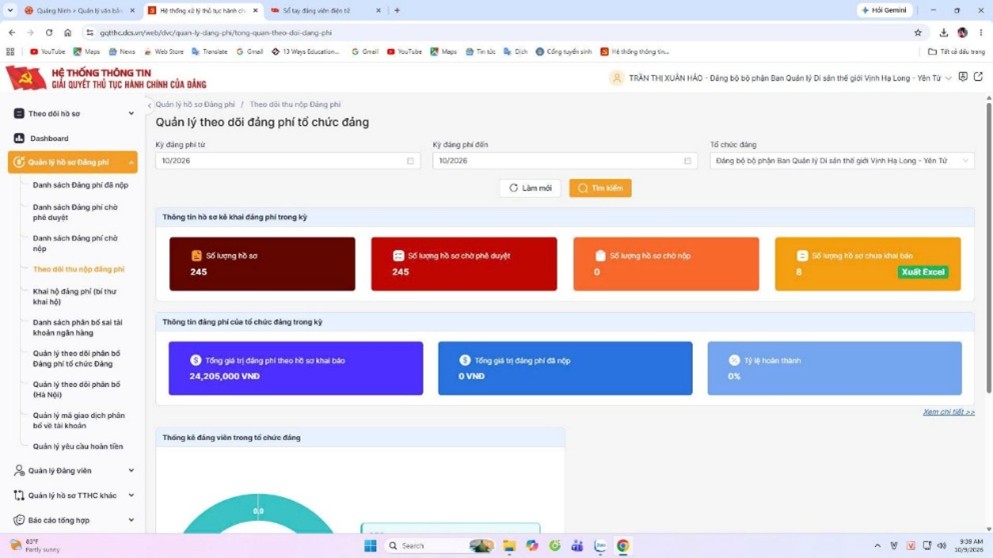Collapse the Quản lý hồ sơ Đảng phí section
The image size is (993, 558).
click(x=131, y=162)
